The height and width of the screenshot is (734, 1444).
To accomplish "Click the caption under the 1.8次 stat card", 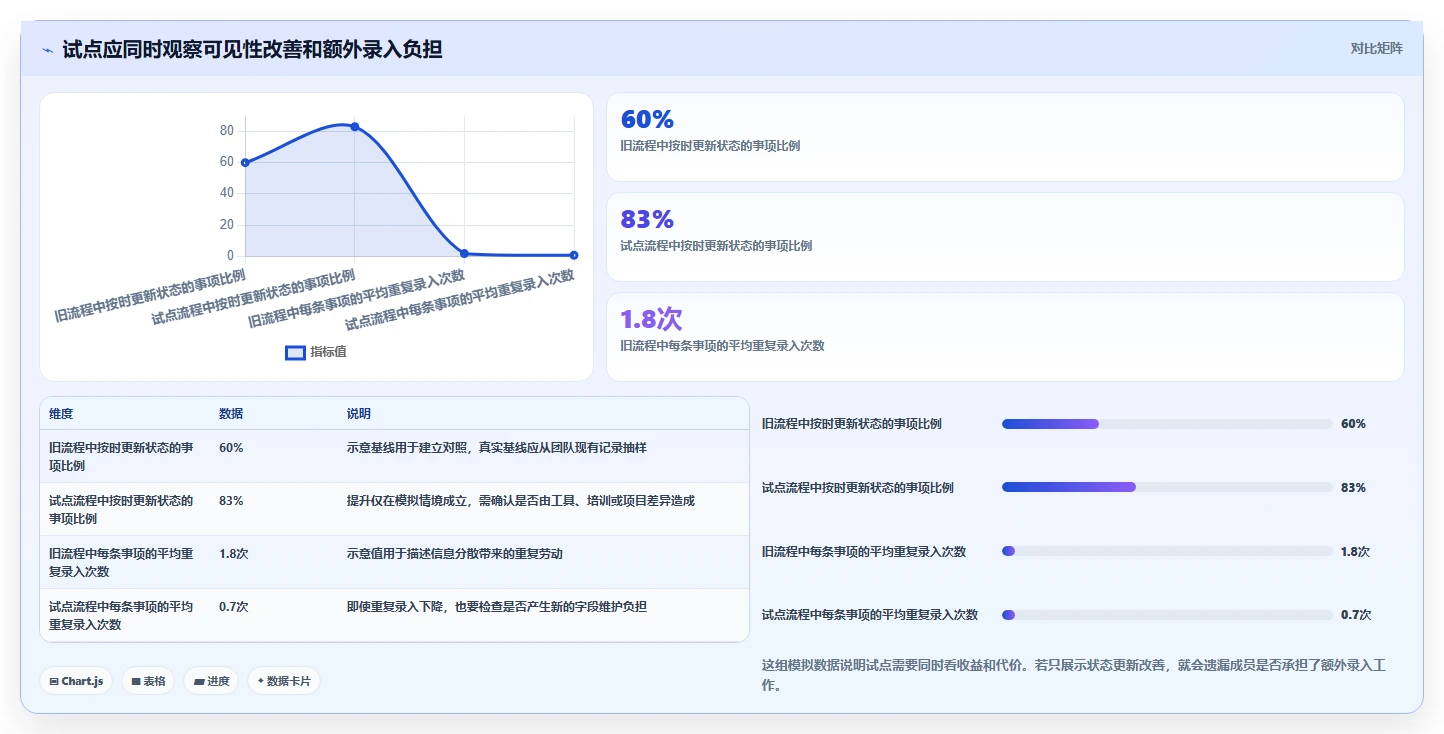I will 723,346.
